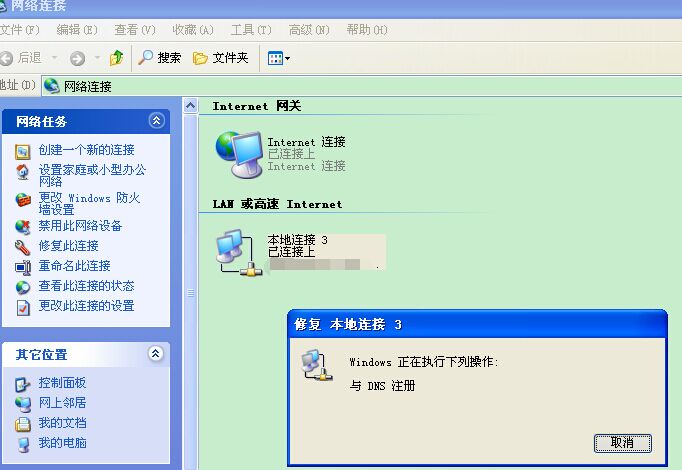Select 修复此连接 link
Viewport: 682px width, 470px height.
coord(68,246)
